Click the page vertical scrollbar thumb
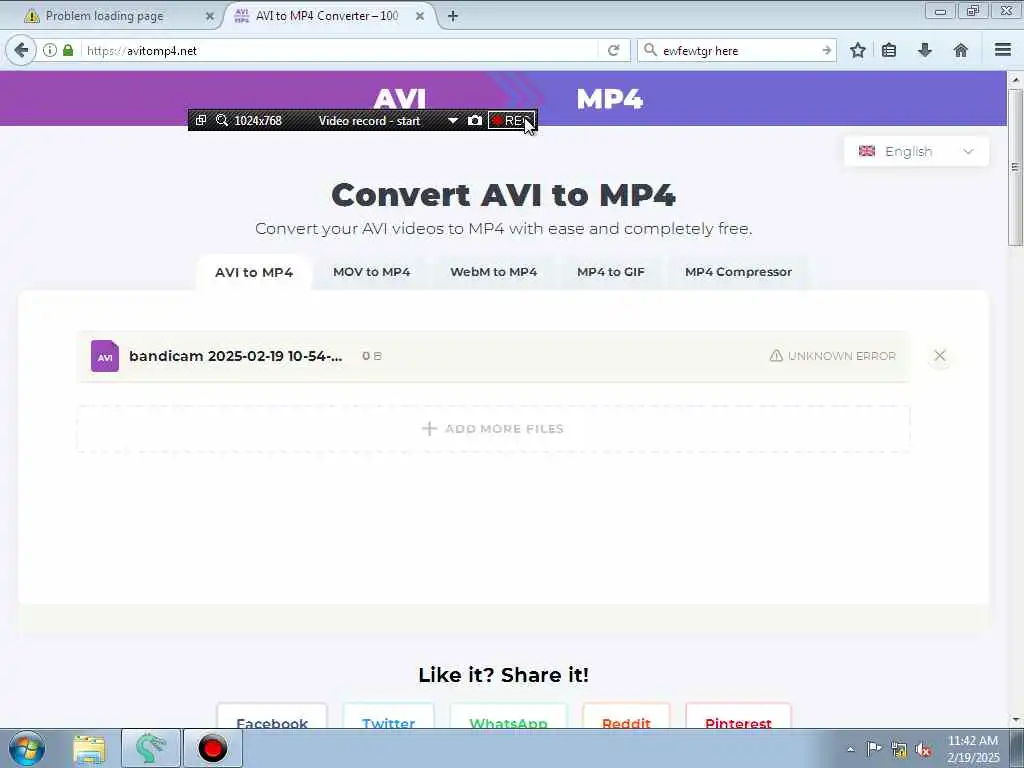This screenshot has height=768, width=1024. (x=1015, y=167)
